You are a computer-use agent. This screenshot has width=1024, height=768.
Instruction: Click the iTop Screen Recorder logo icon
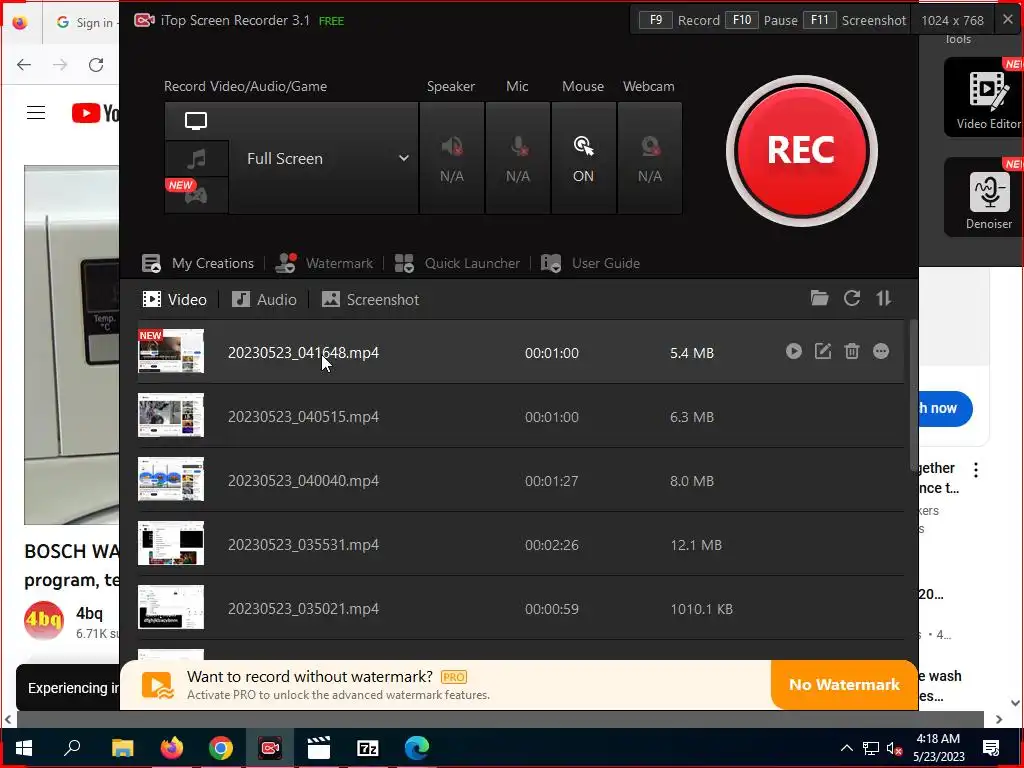click(x=144, y=20)
